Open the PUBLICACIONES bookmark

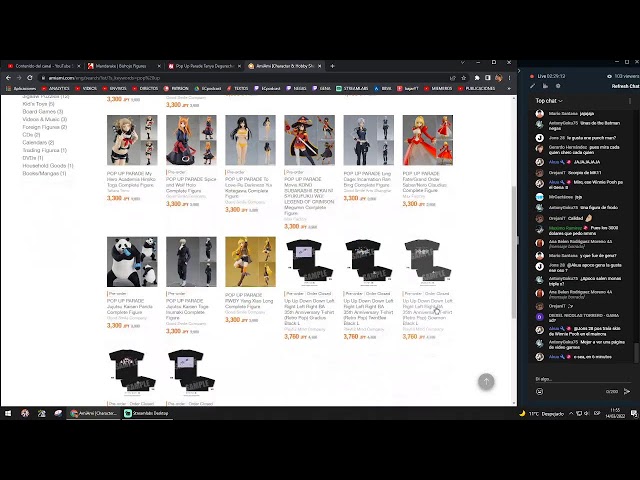coord(477,88)
